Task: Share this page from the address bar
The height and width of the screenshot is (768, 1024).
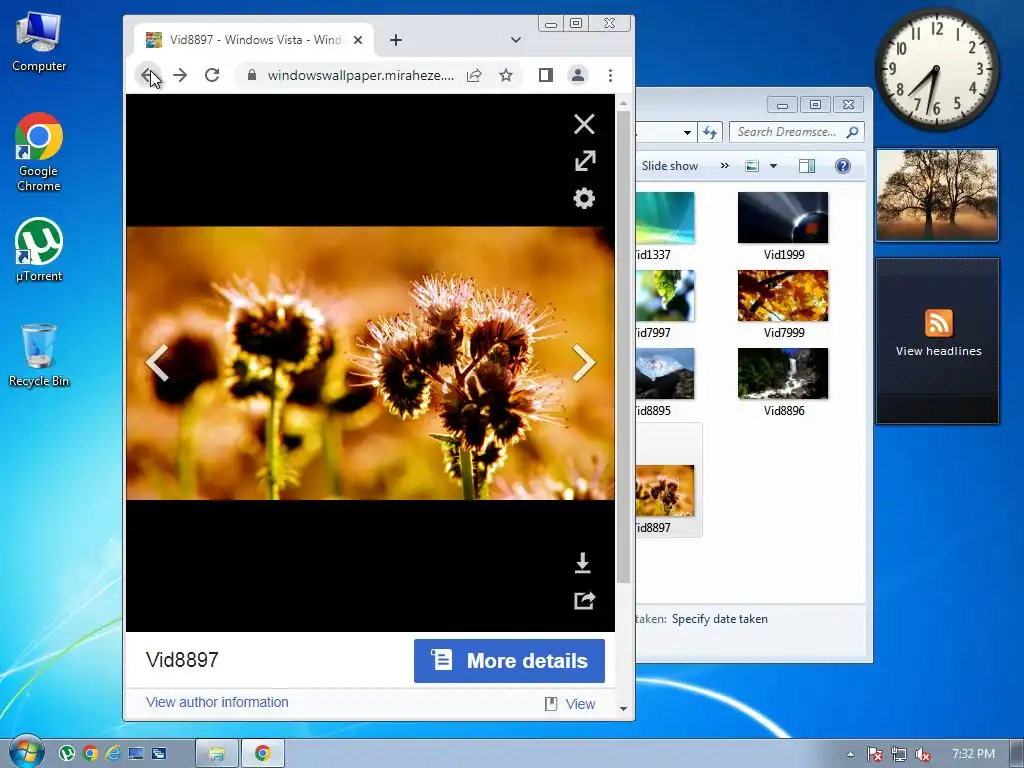Action: coord(474,75)
